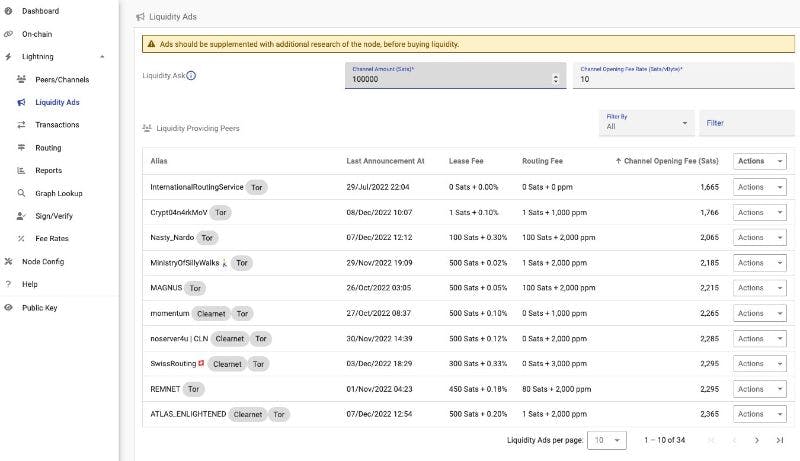Open Routing menu item
This screenshot has height=461, width=800.
pos(48,148)
